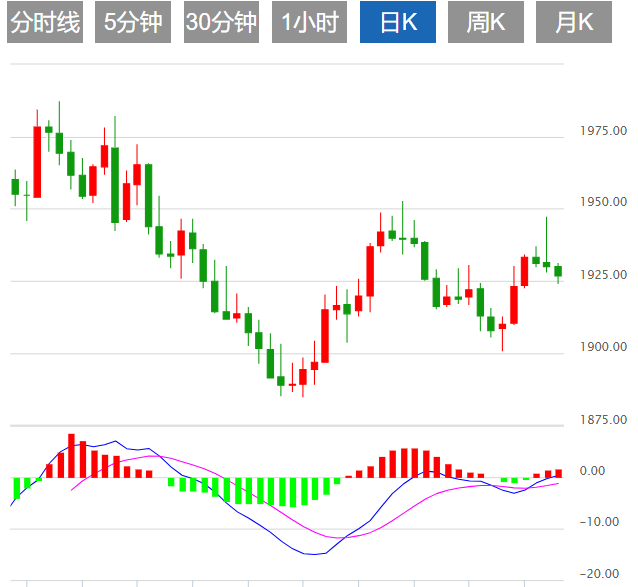
Task: Click the 1975.00 price axis label
Action: click(x=603, y=131)
